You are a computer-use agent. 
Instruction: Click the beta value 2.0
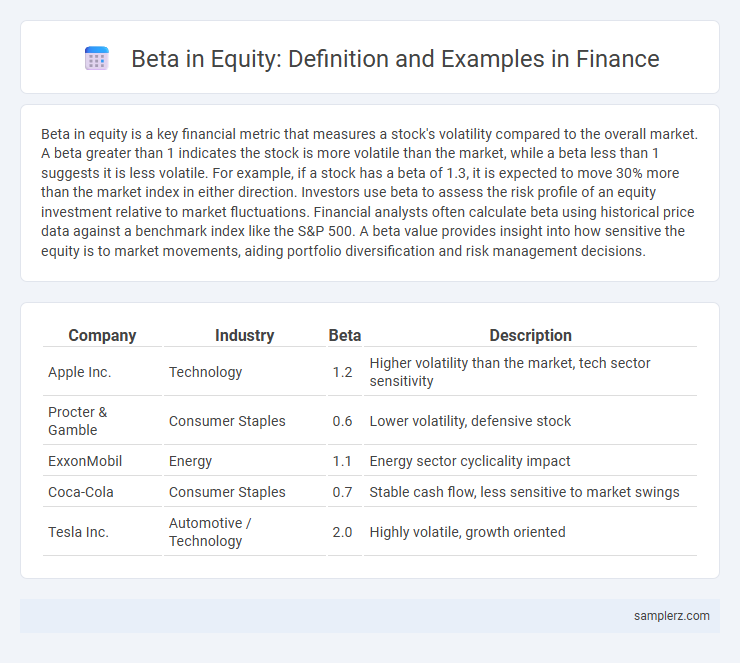pos(342,532)
